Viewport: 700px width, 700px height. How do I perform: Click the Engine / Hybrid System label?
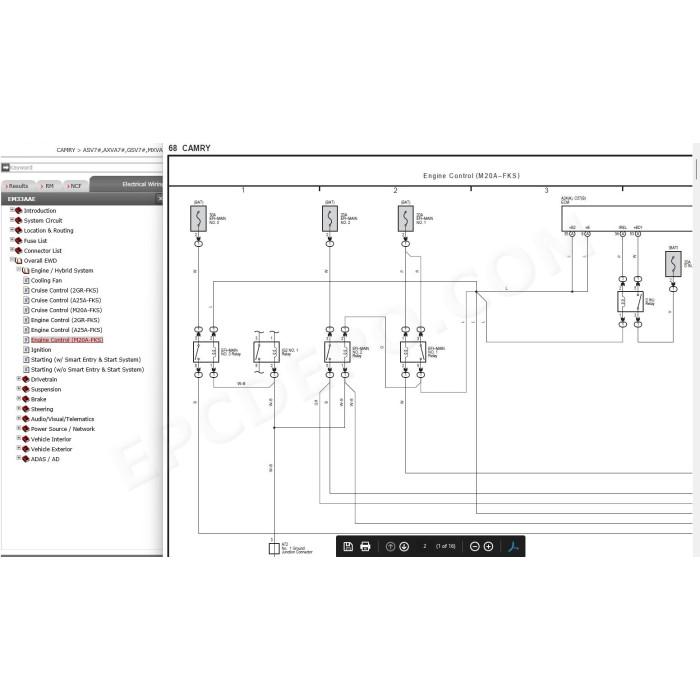[x=62, y=271]
